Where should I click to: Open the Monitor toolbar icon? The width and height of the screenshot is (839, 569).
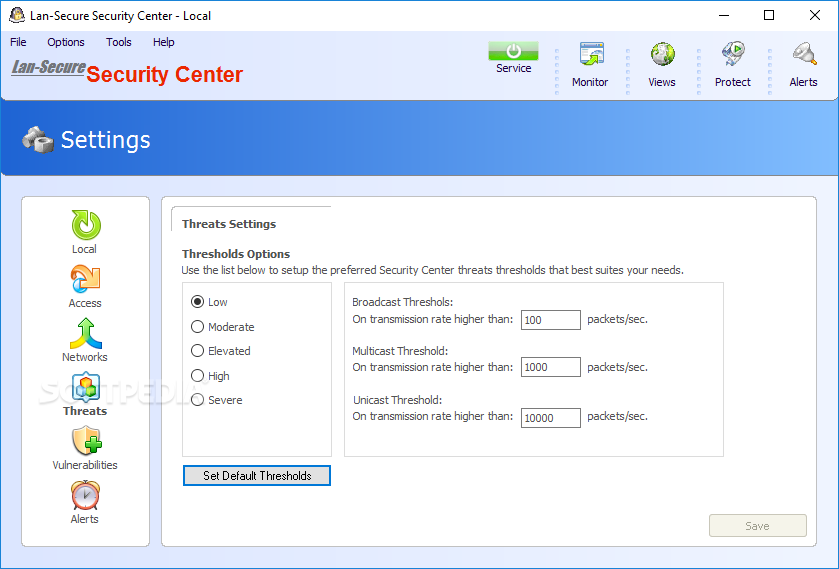pyautogui.click(x=591, y=54)
